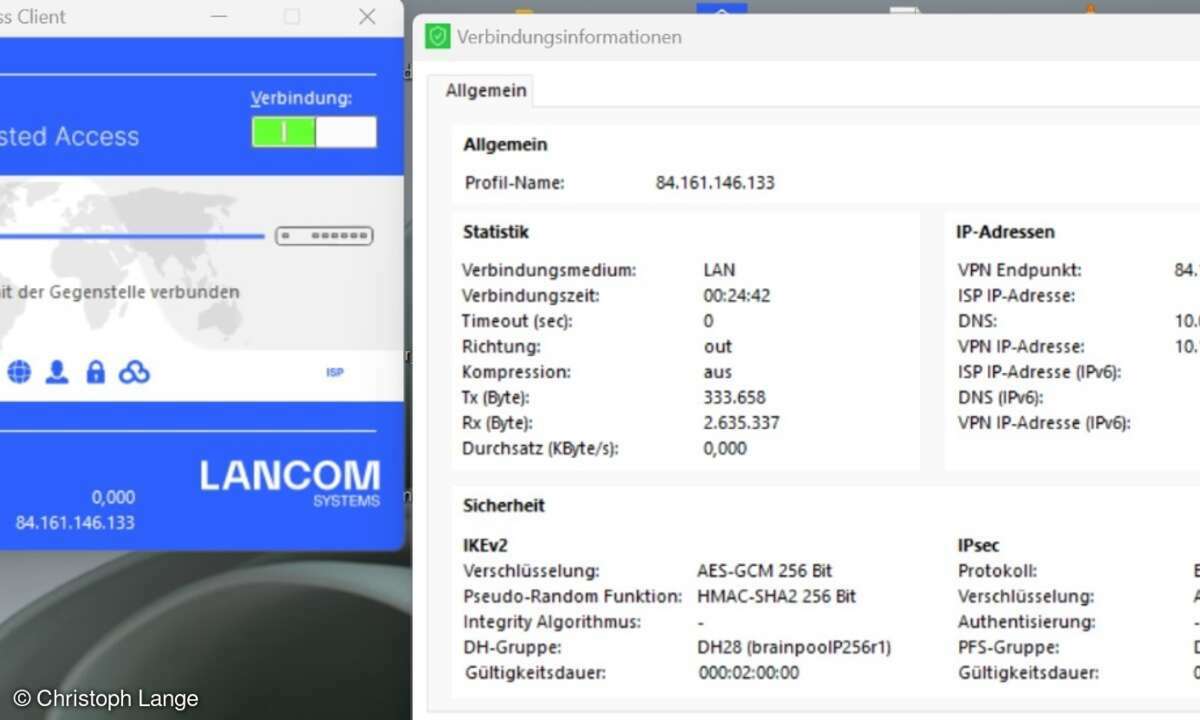
Task: Click the Verschlüsselung value AES-GCM 256 Bit
Action: (x=765, y=571)
